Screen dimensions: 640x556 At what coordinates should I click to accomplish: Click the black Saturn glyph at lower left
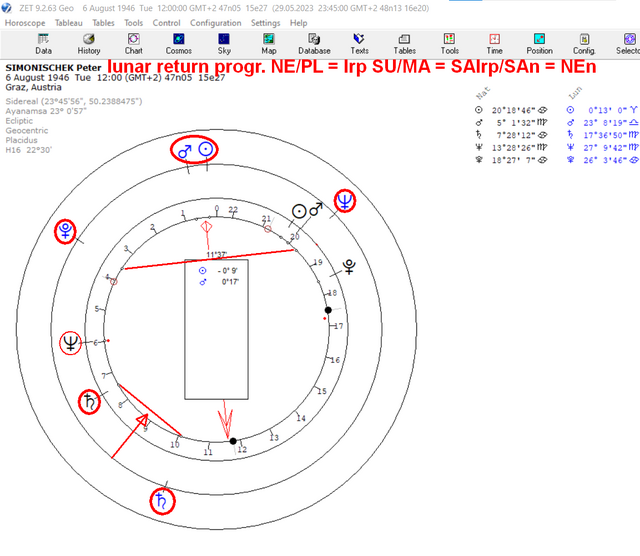[89, 402]
